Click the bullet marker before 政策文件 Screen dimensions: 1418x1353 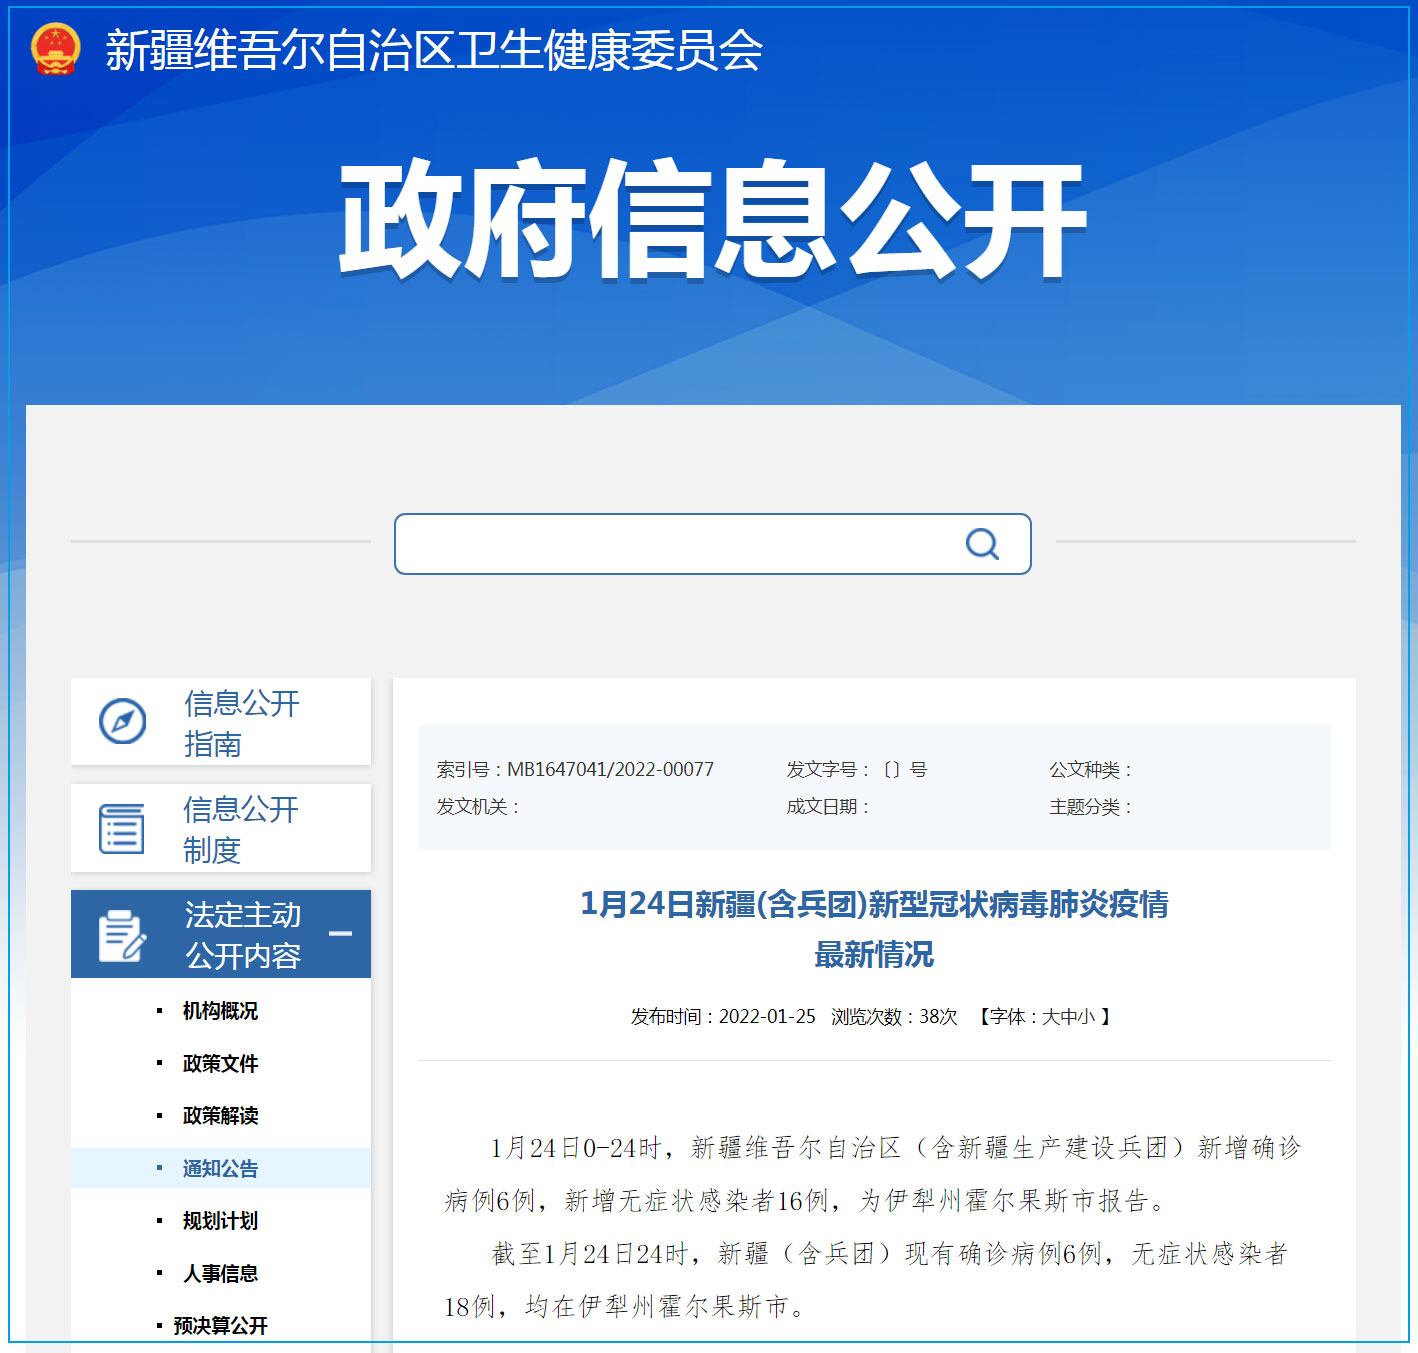click(x=159, y=1063)
